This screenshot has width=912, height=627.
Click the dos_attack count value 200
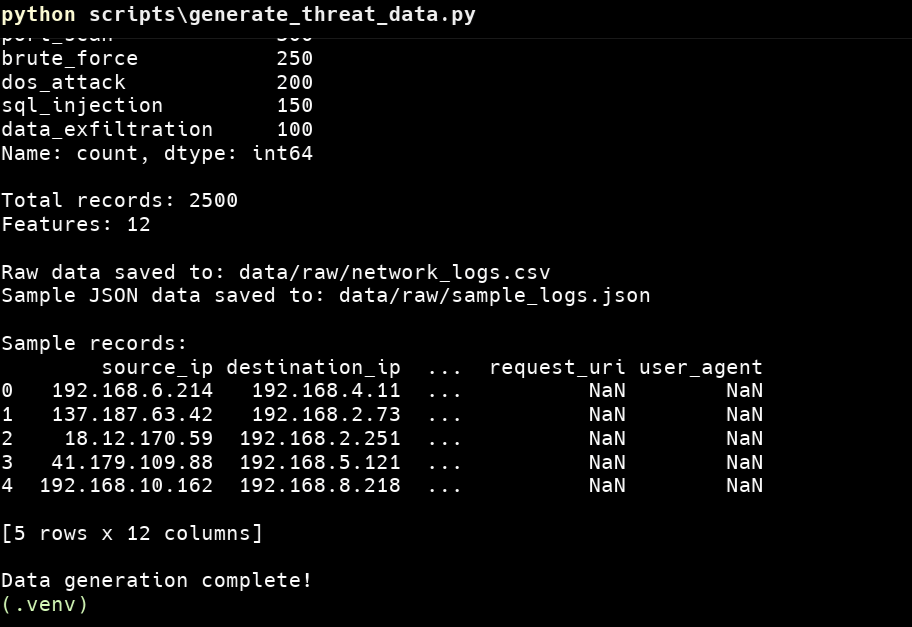click(x=294, y=83)
